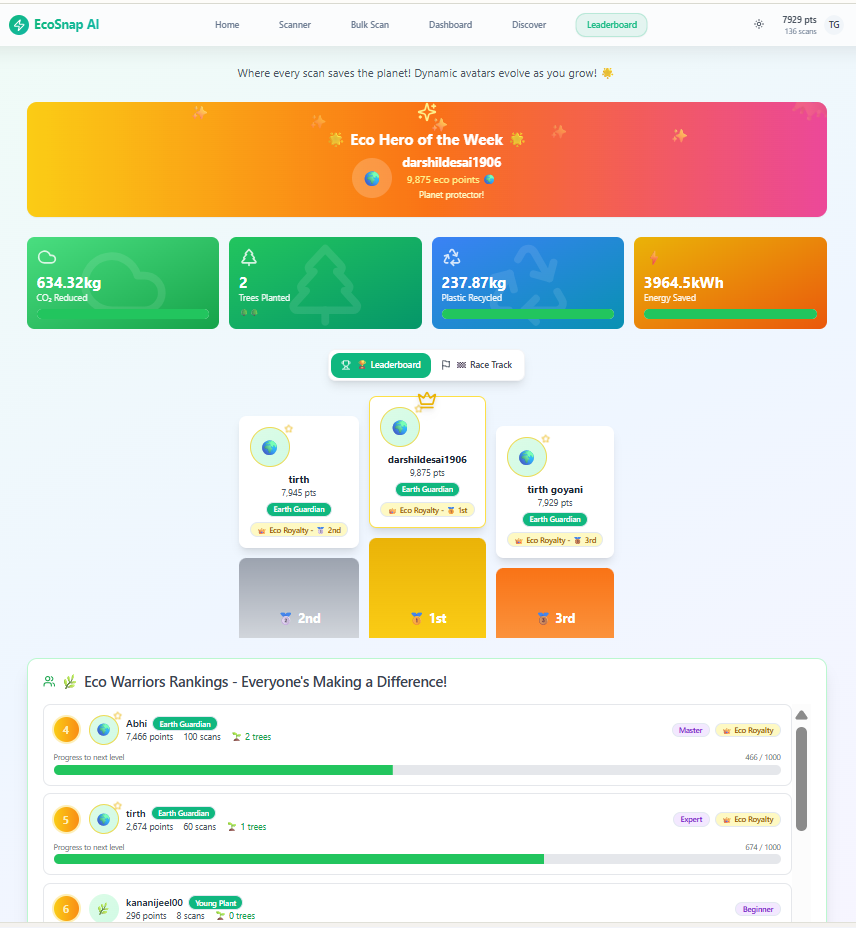Toggle the light/dark theme sun icon
Viewport: 856px width, 928px height.
(759, 25)
